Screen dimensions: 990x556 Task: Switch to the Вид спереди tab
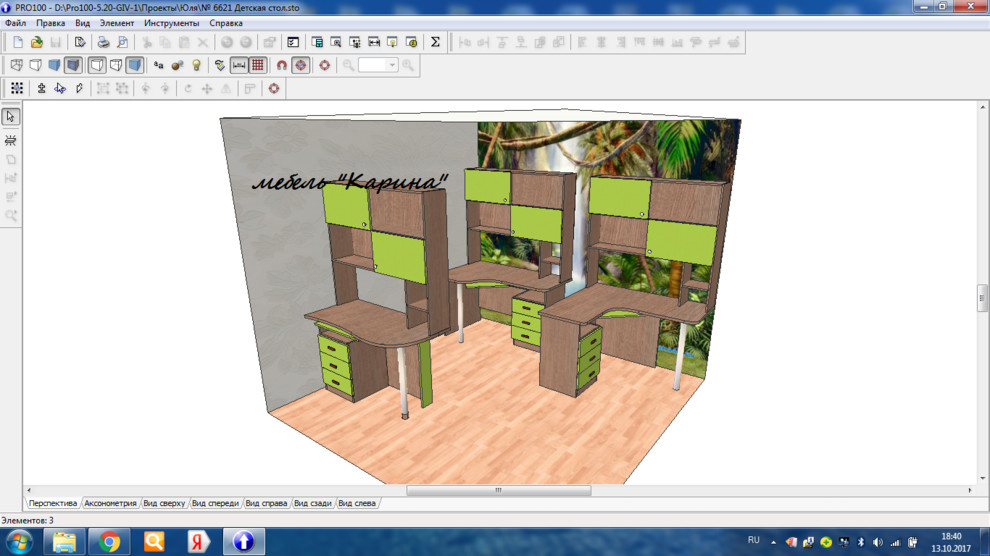click(x=215, y=503)
